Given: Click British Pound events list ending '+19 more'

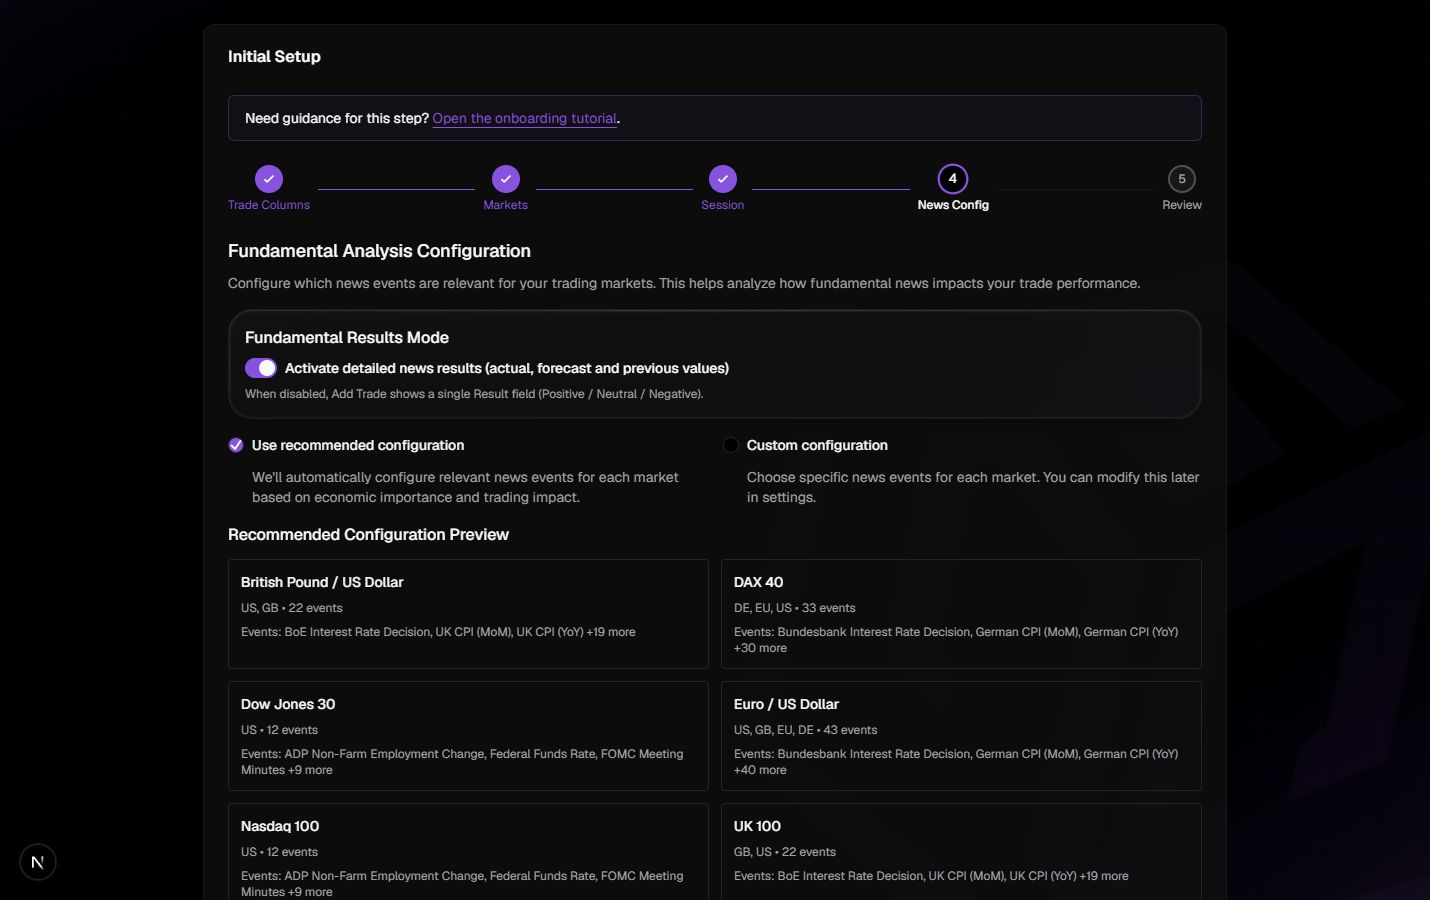Looking at the screenshot, I should point(438,632).
